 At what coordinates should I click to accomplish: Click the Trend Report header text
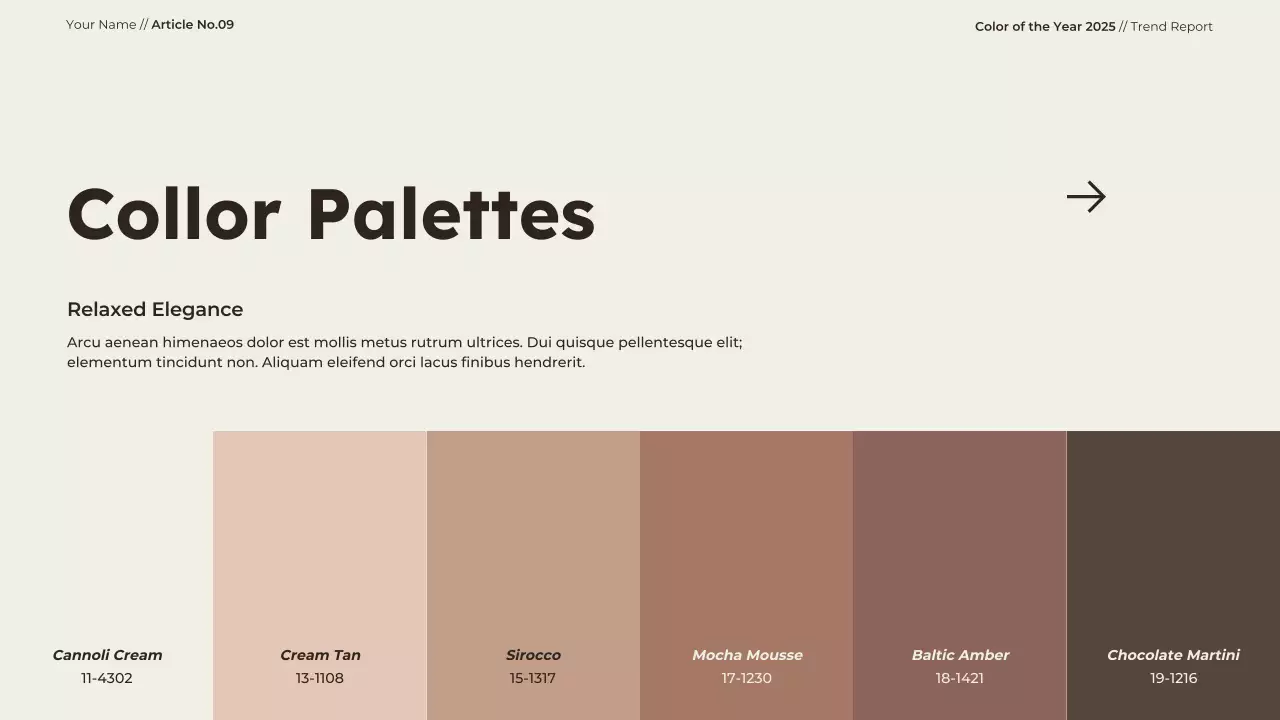(1171, 27)
